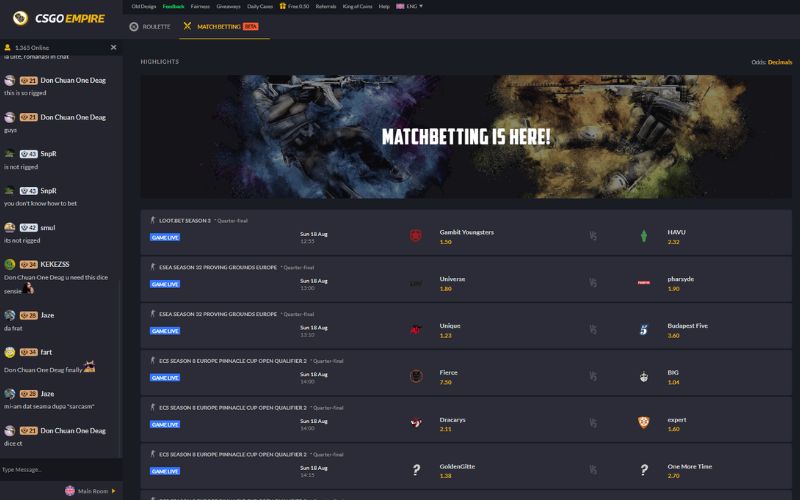Select Dracarys odds 2.11
Image resolution: width=800 pixels, height=500 pixels.
coord(445,430)
